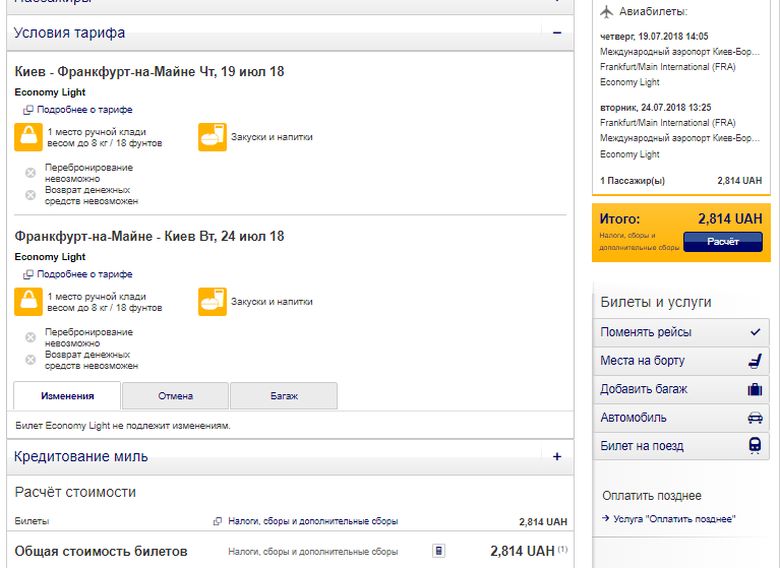This screenshot has height=568, width=780.
Task: Open the Услуга "Оплатить позже" link
Action: (674, 519)
